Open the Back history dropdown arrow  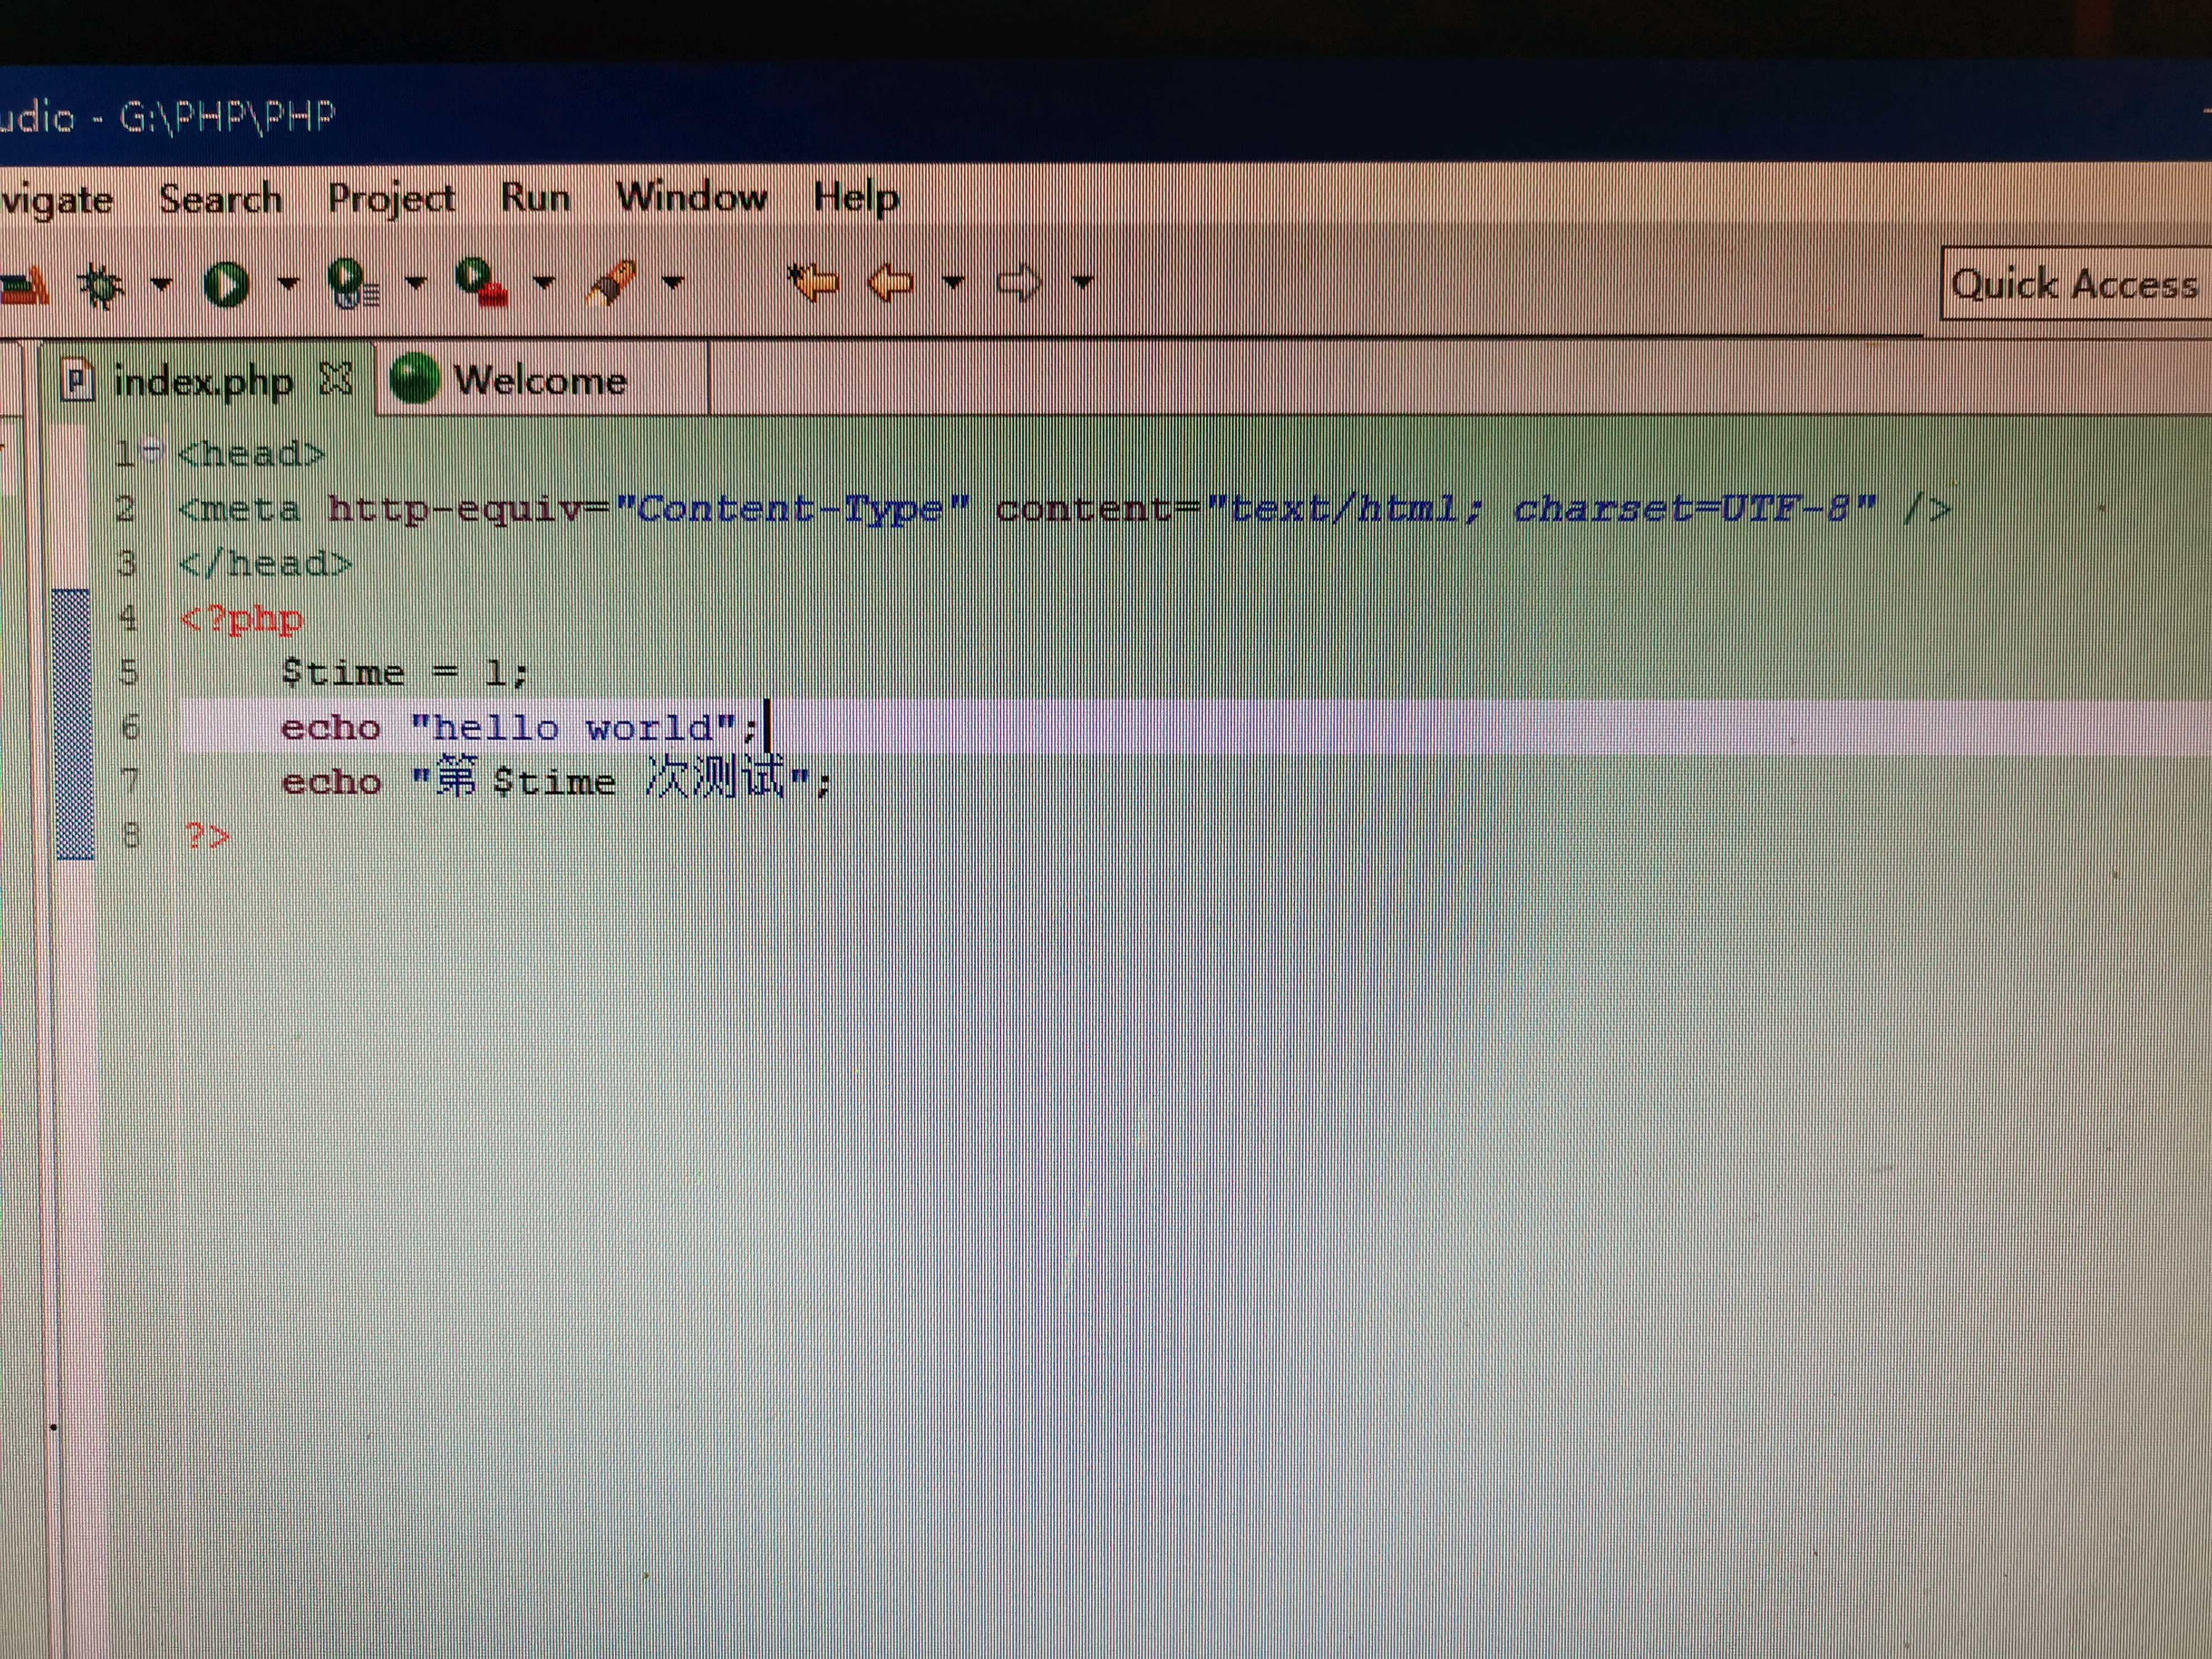click(953, 283)
